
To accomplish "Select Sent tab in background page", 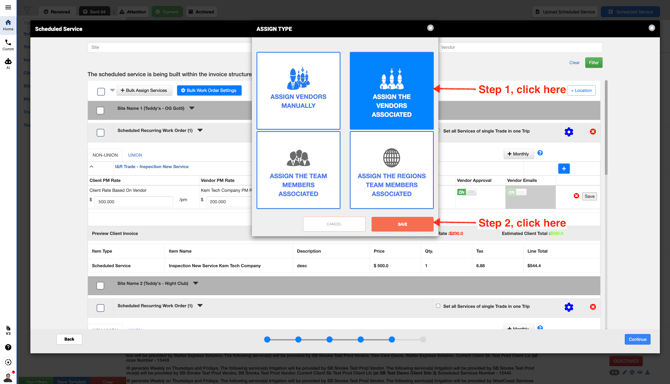I will point(94,12).
